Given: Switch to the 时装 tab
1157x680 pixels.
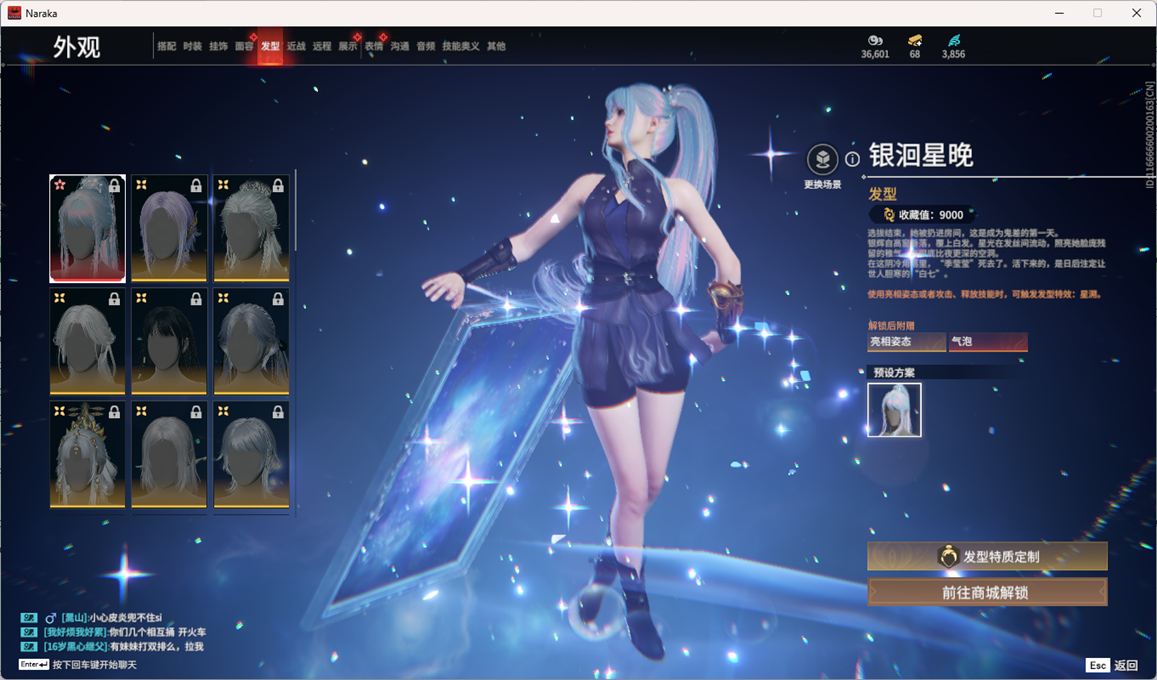Looking at the screenshot, I should [x=193, y=46].
